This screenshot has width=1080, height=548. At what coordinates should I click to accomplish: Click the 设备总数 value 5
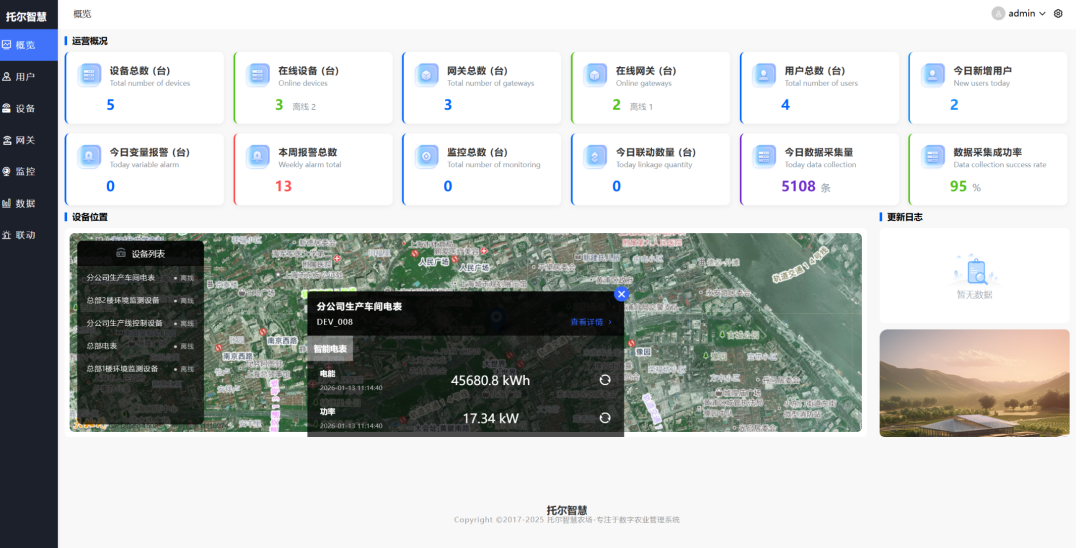[110, 105]
